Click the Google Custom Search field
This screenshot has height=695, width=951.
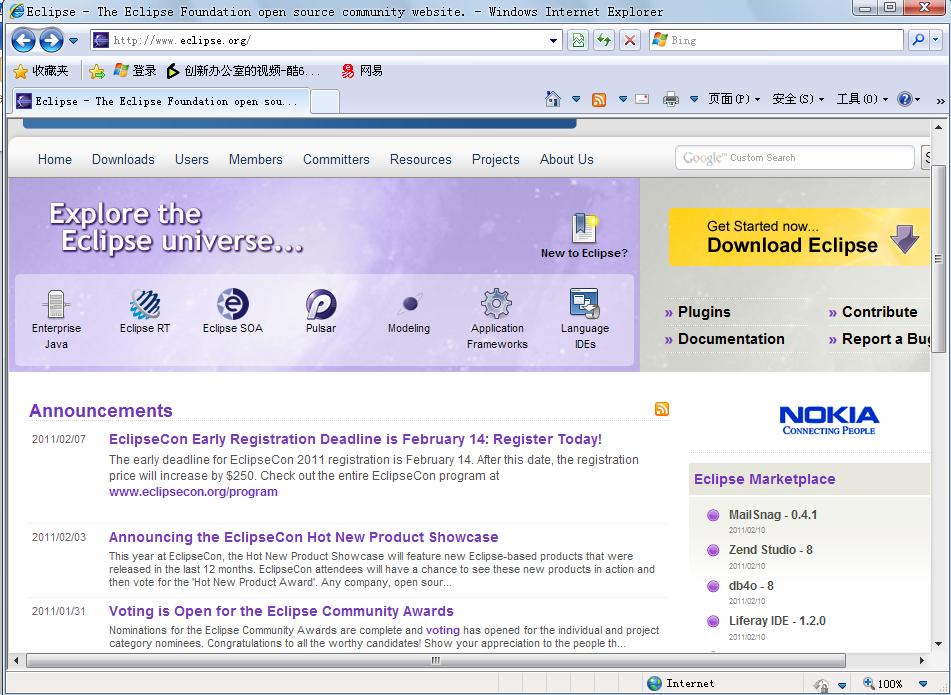coord(795,158)
